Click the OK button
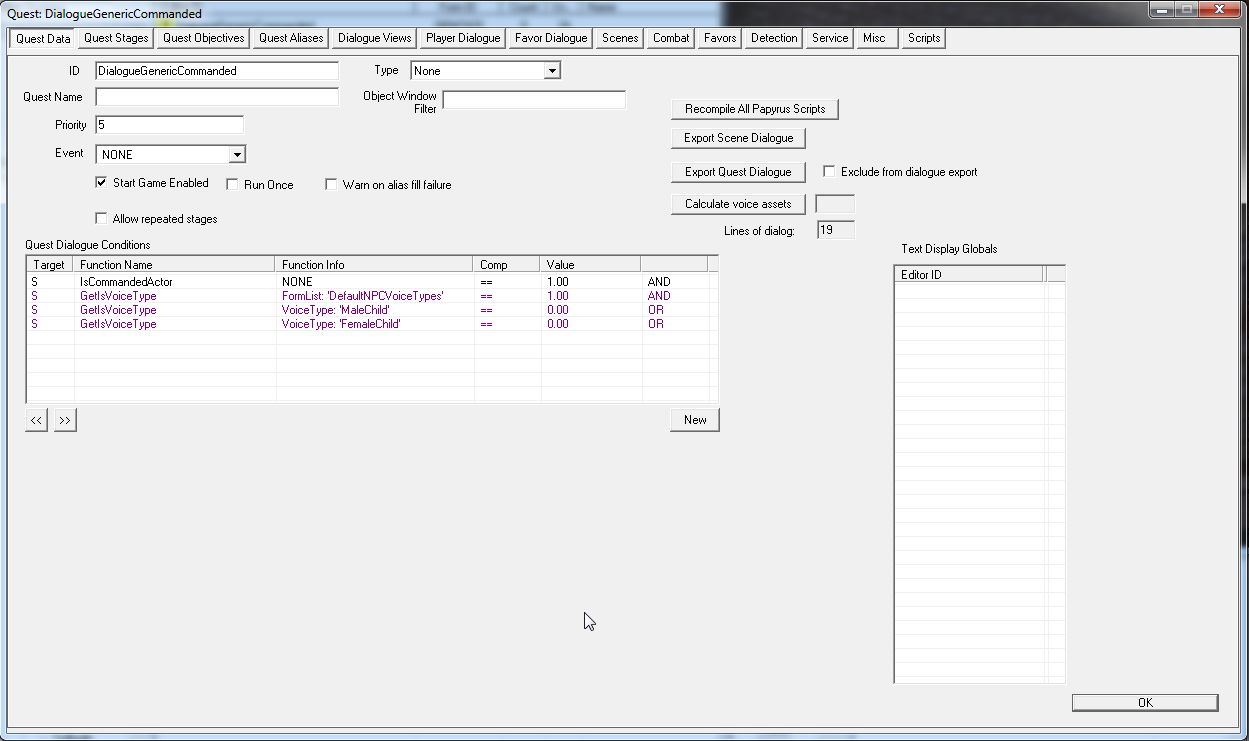Screen dimensions: 1249x741 click(1145, 703)
